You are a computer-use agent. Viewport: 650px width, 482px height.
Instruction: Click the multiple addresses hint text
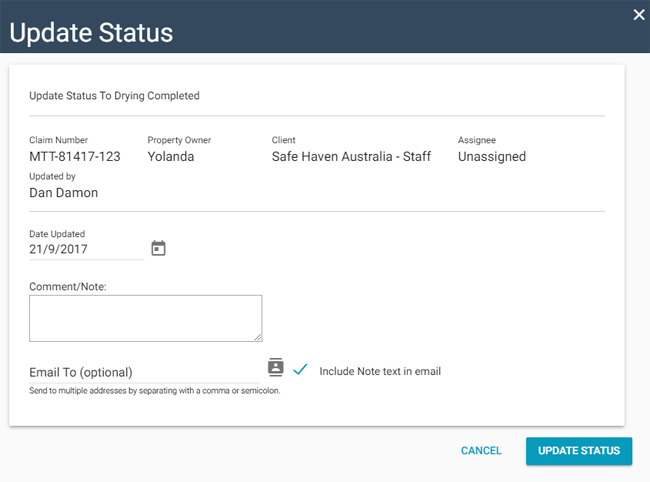click(x=154, y=391)
